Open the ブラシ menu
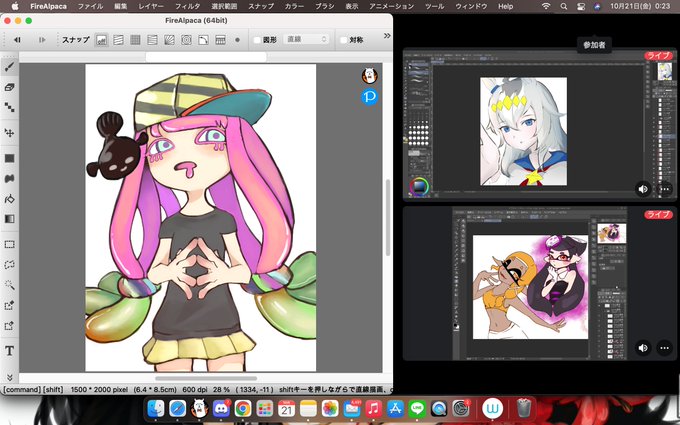 (x=324, y=6)
